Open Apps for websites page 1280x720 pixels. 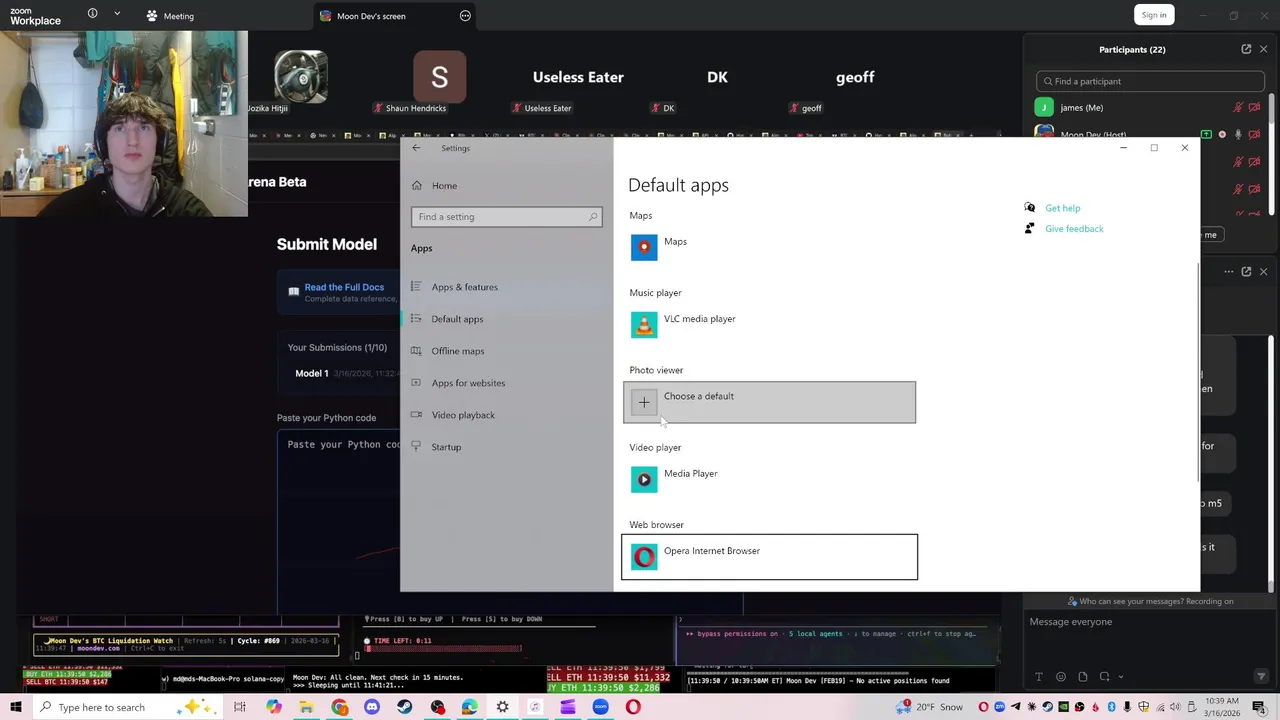[468, 383]
